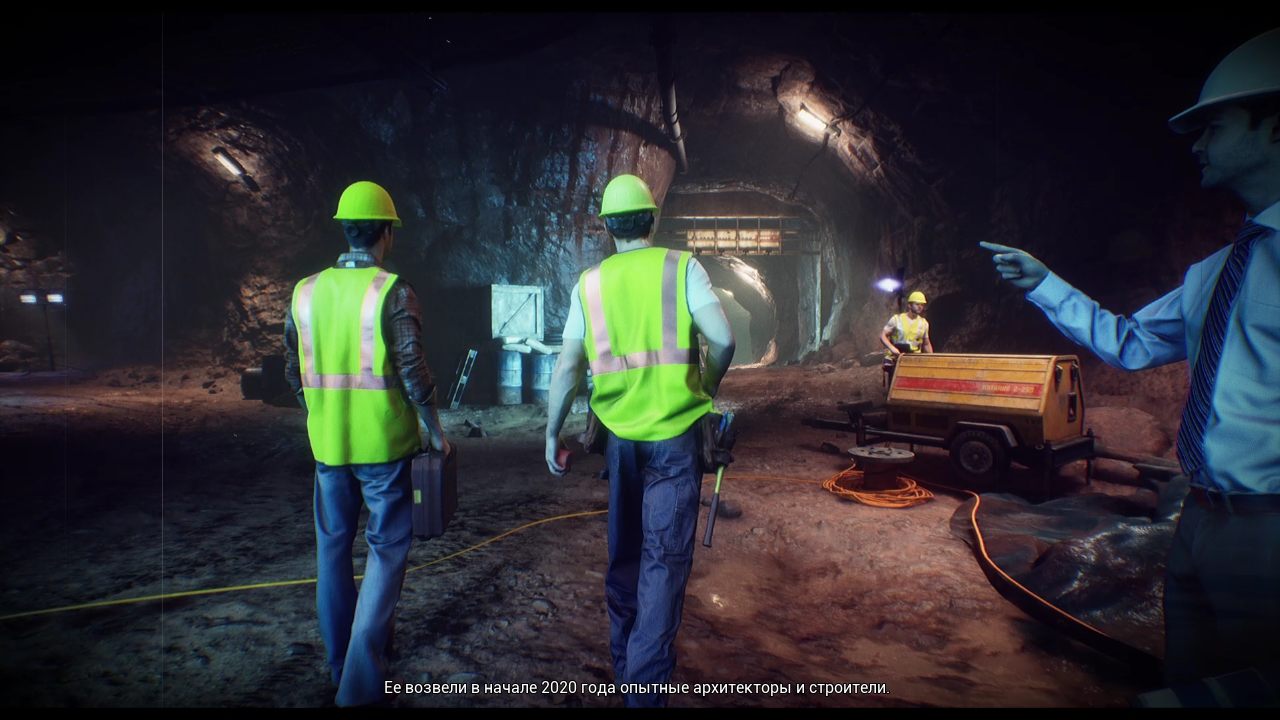The image size is (1280, 720).
Task: Click the middle worker's green hard hat
Action: click(628, 195)
